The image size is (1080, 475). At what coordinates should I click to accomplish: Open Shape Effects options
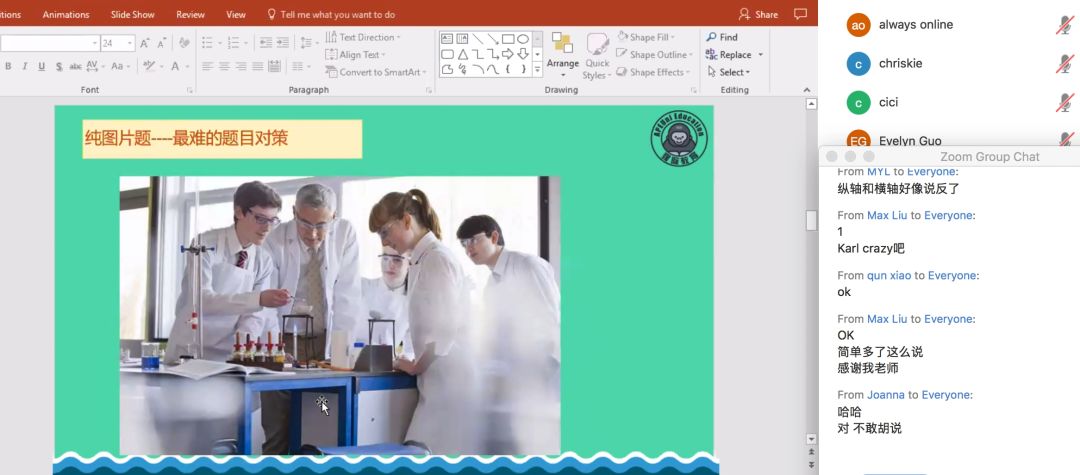[654, 72]
